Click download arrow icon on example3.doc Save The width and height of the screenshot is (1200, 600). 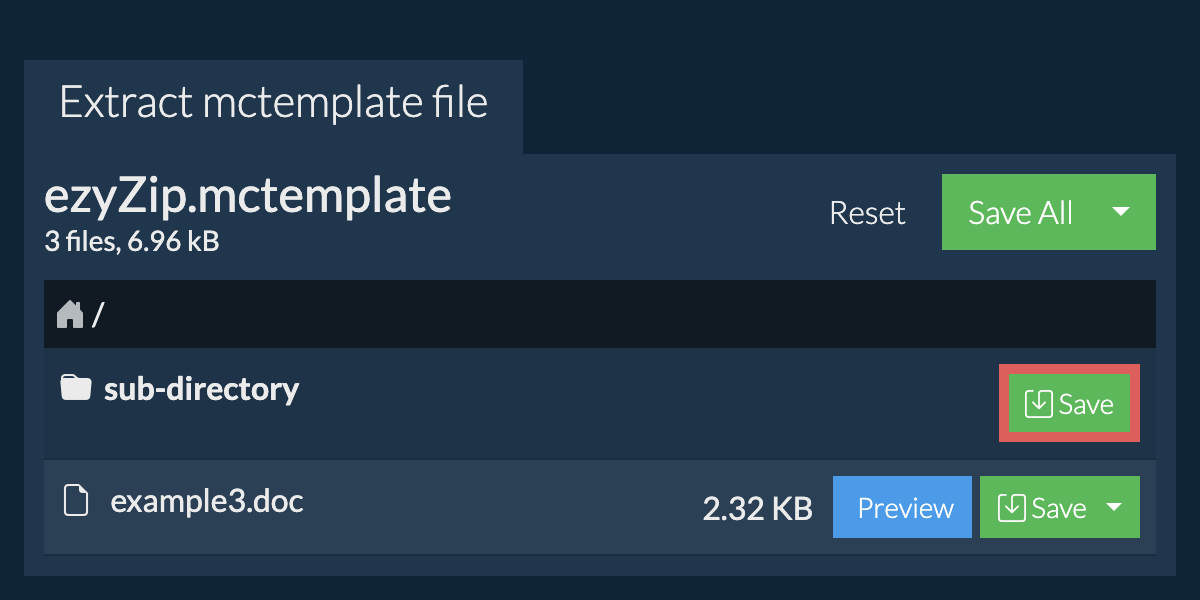[1012, 508]
